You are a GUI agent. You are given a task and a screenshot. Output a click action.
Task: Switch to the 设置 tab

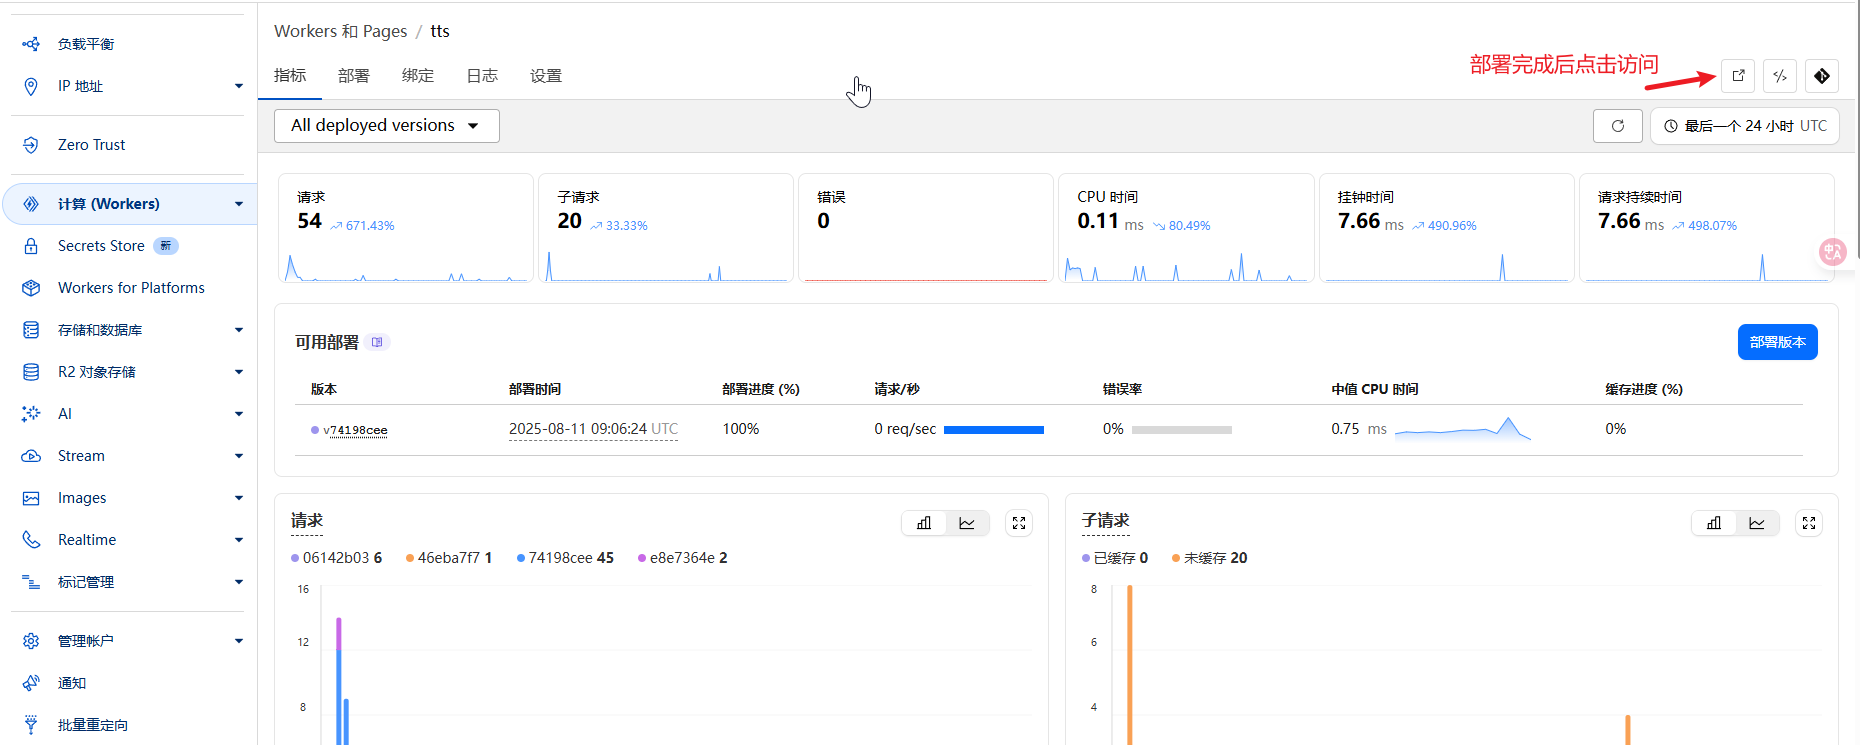coord(546,76)
